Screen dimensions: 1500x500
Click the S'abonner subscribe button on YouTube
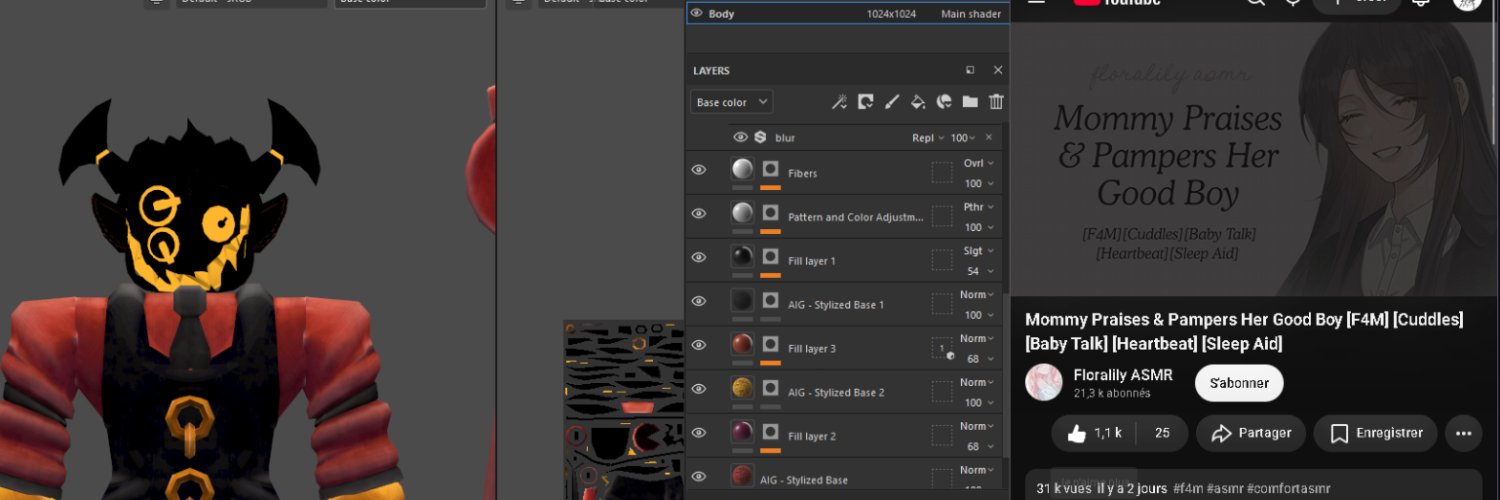(x=1239, y=383)
